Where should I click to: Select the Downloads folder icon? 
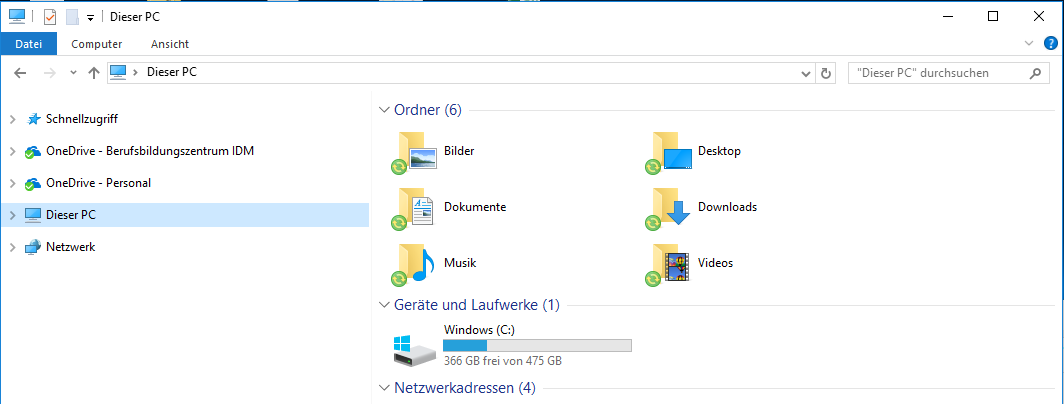point(668,208)
